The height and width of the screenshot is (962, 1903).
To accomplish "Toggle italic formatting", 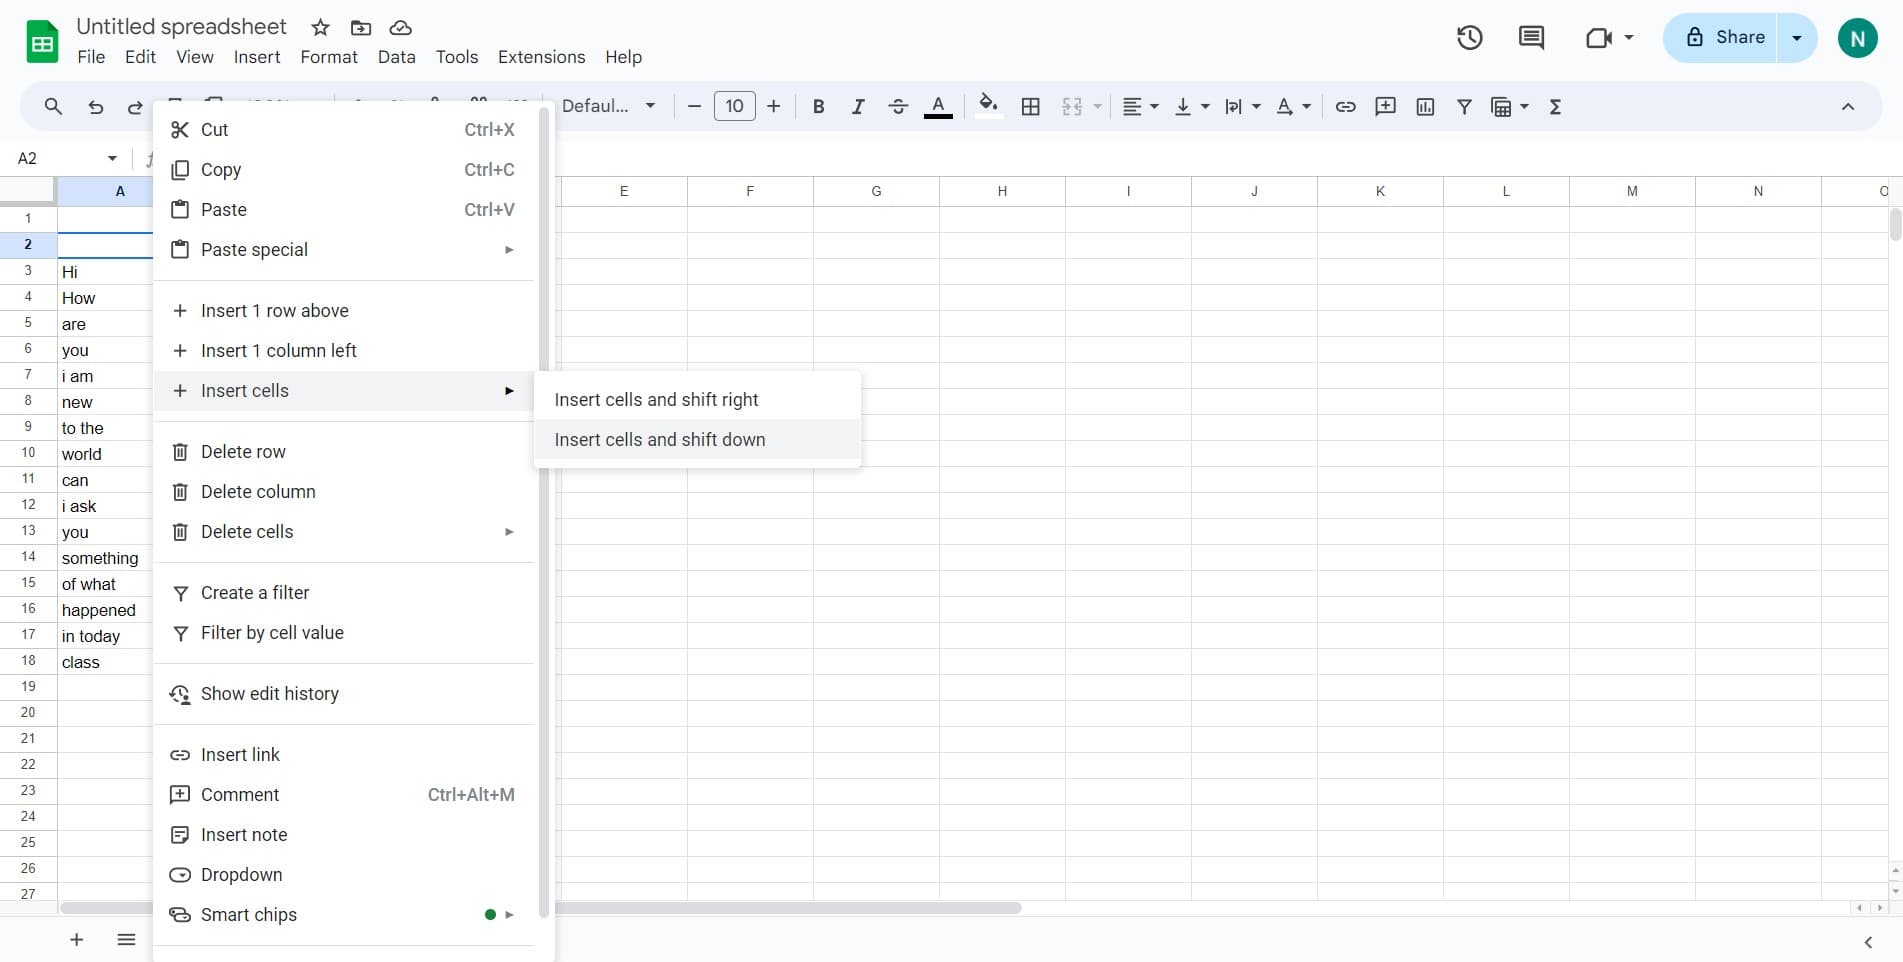I will (x=858, y=106).
